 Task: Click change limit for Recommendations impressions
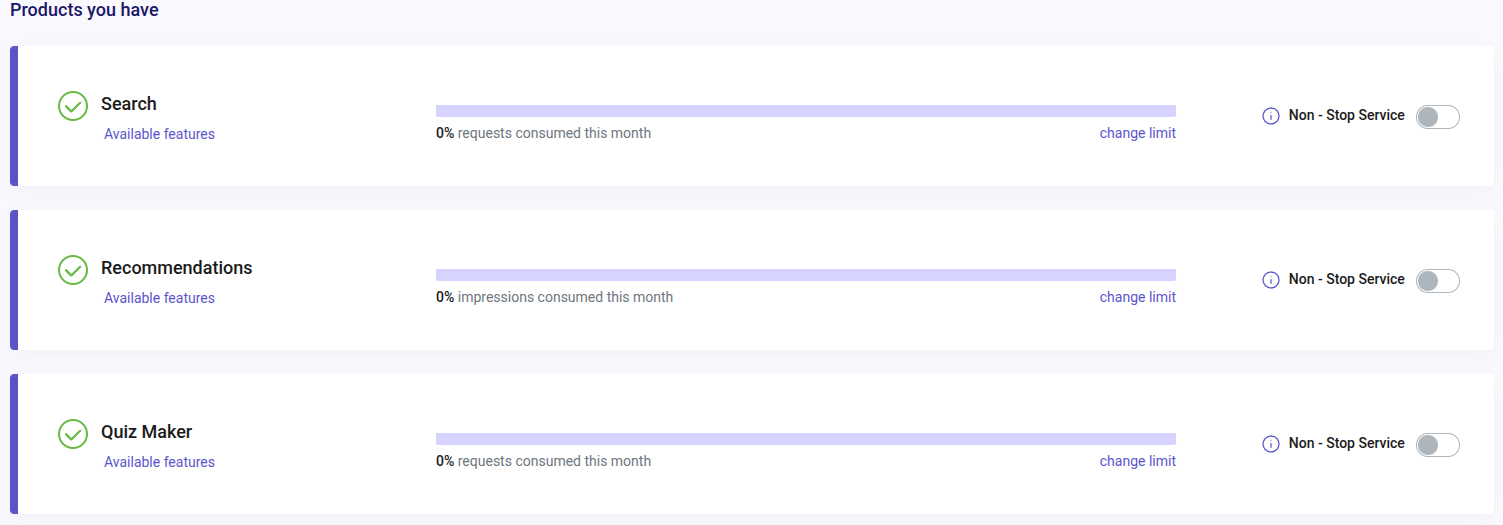1138,297
